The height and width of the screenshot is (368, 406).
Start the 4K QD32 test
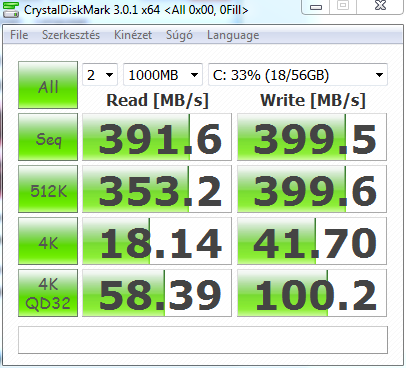[48, 293]
